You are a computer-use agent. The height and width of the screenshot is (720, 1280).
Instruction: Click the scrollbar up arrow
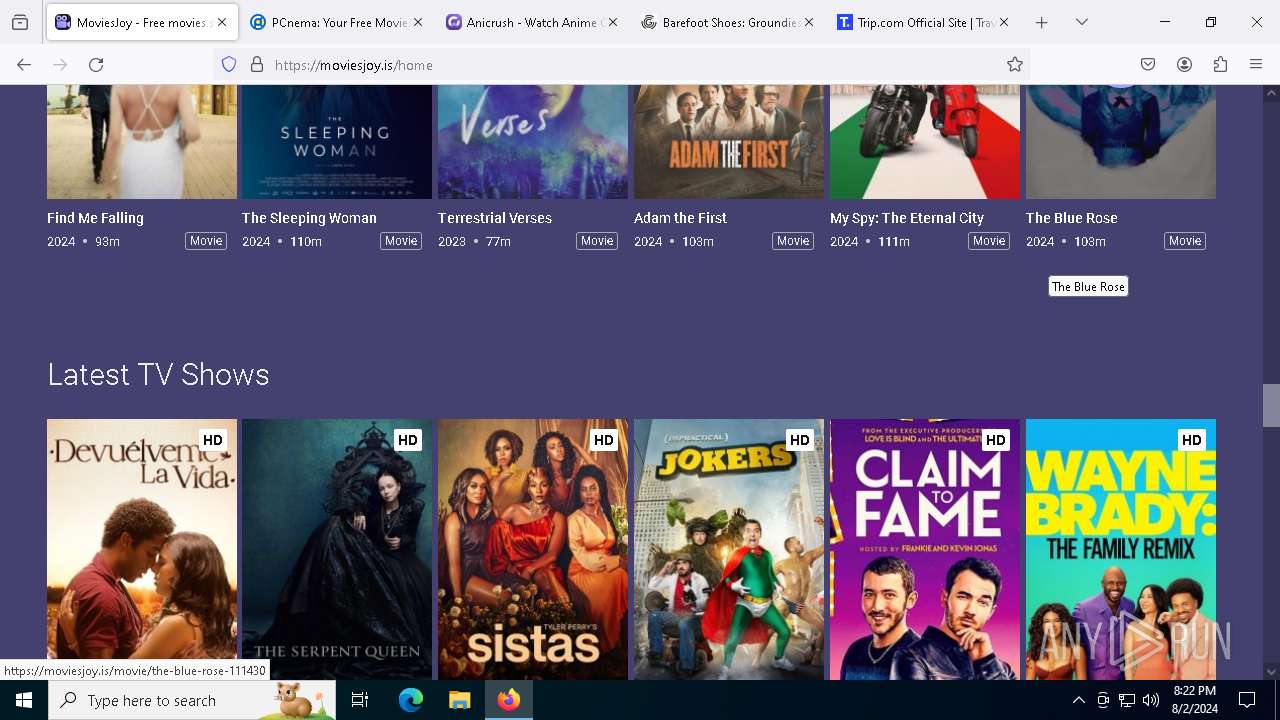click(1271, 93)
